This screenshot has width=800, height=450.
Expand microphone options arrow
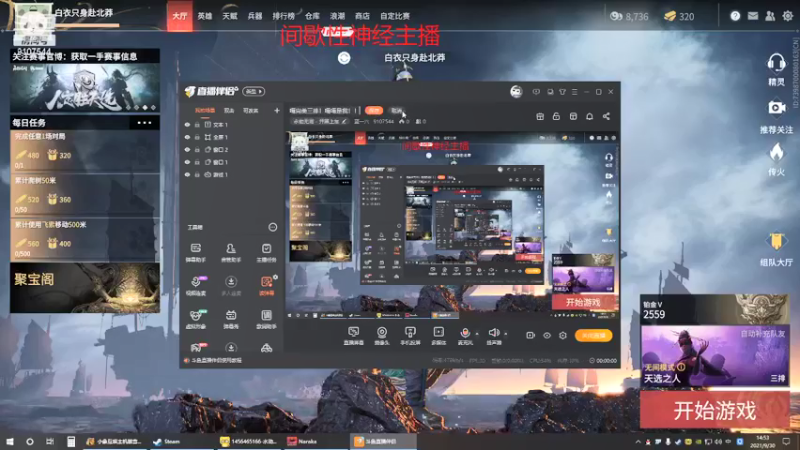(477, 334)
